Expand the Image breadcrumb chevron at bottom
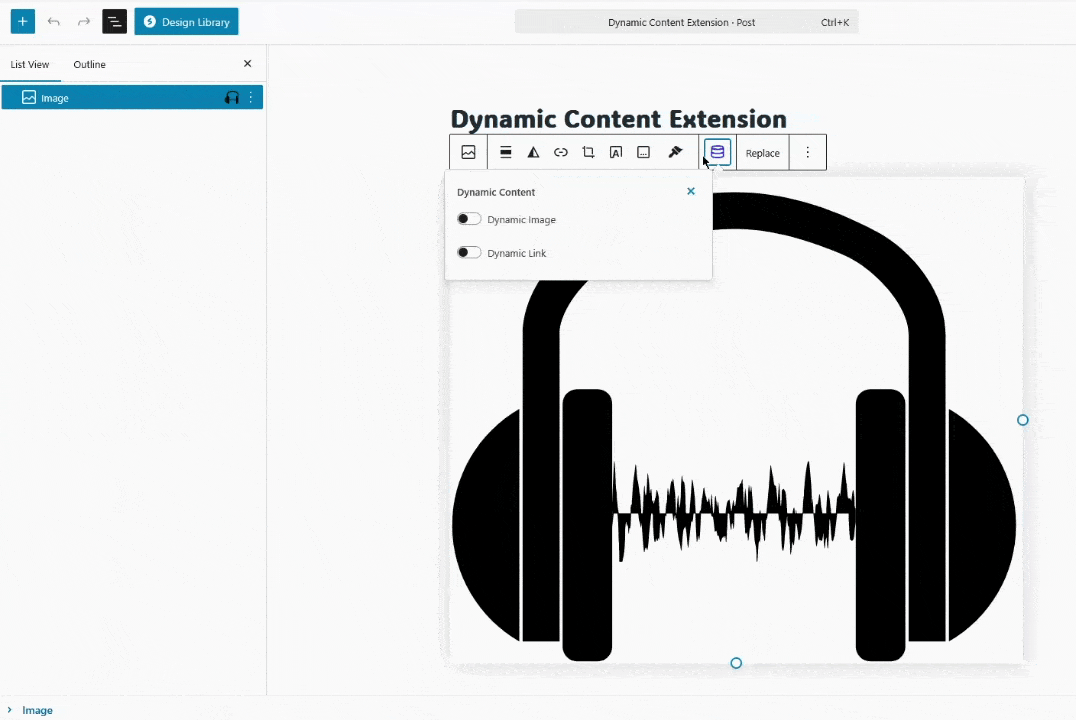1076x720 pixels. pos(10,710)
